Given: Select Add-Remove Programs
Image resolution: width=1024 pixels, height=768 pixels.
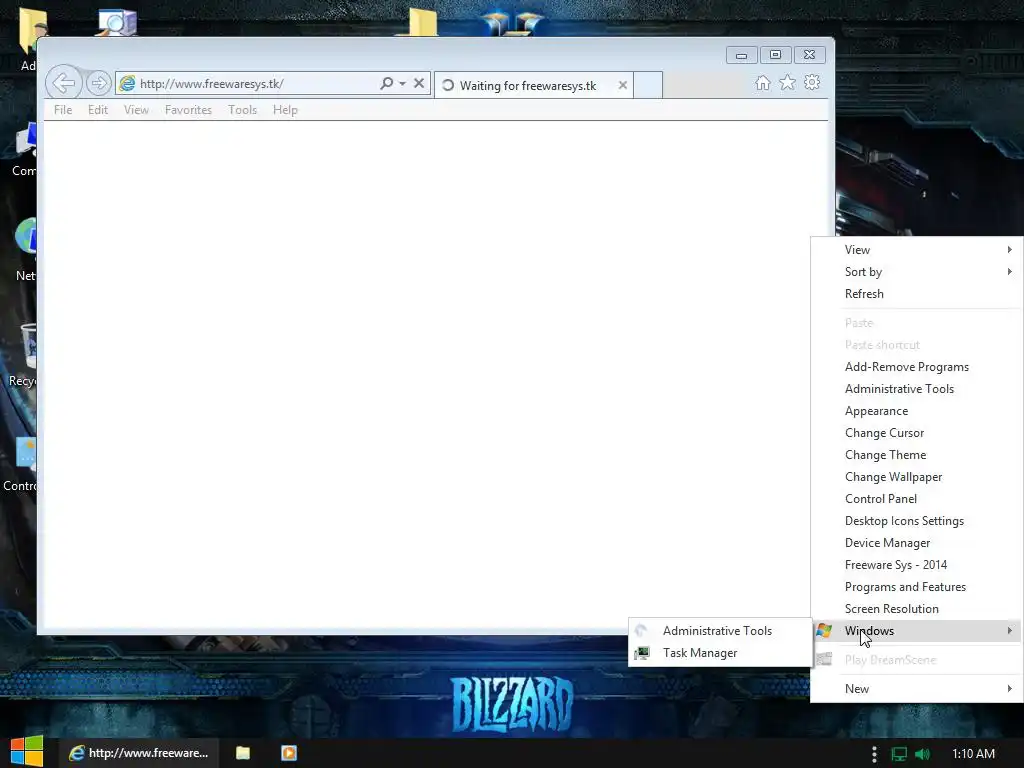Looking at the screenshot, I should tap(916, 367).
